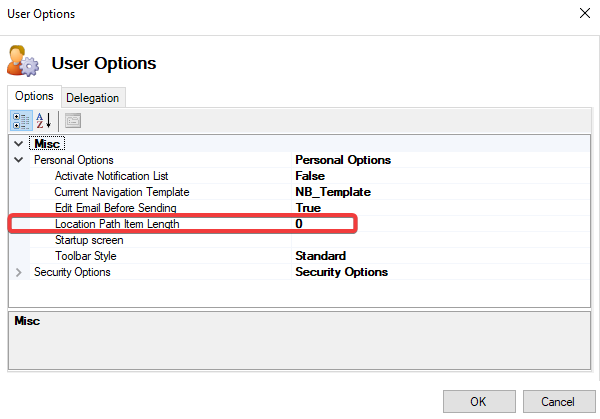The width and height of the screenshot is (600, 419).
Task: Switch to the Delegation tab
Action: pyautogui.click(x=93, y=97)
